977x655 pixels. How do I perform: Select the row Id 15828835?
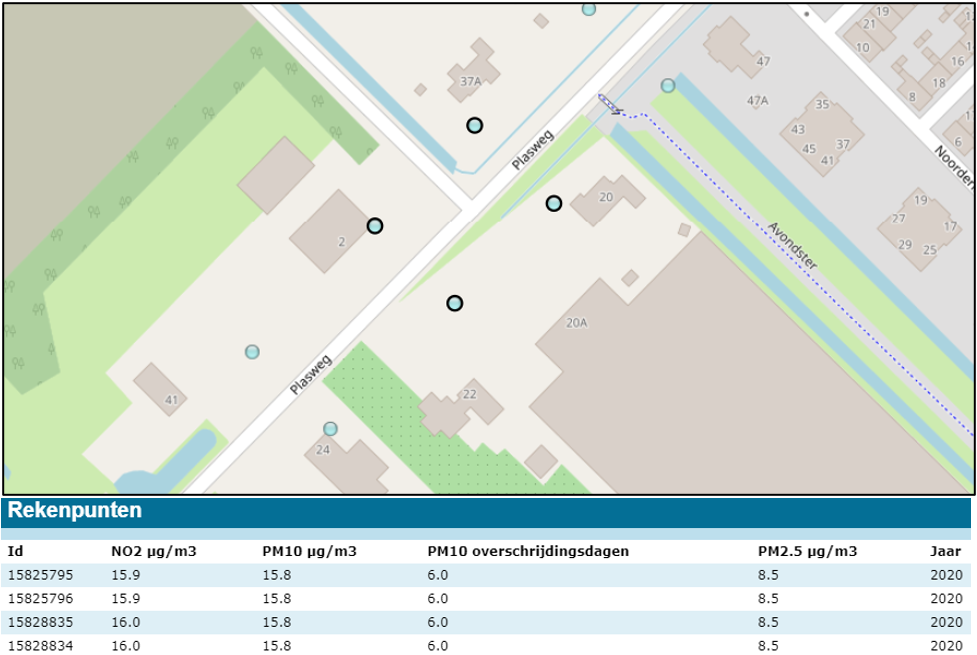tap(486, 623)
